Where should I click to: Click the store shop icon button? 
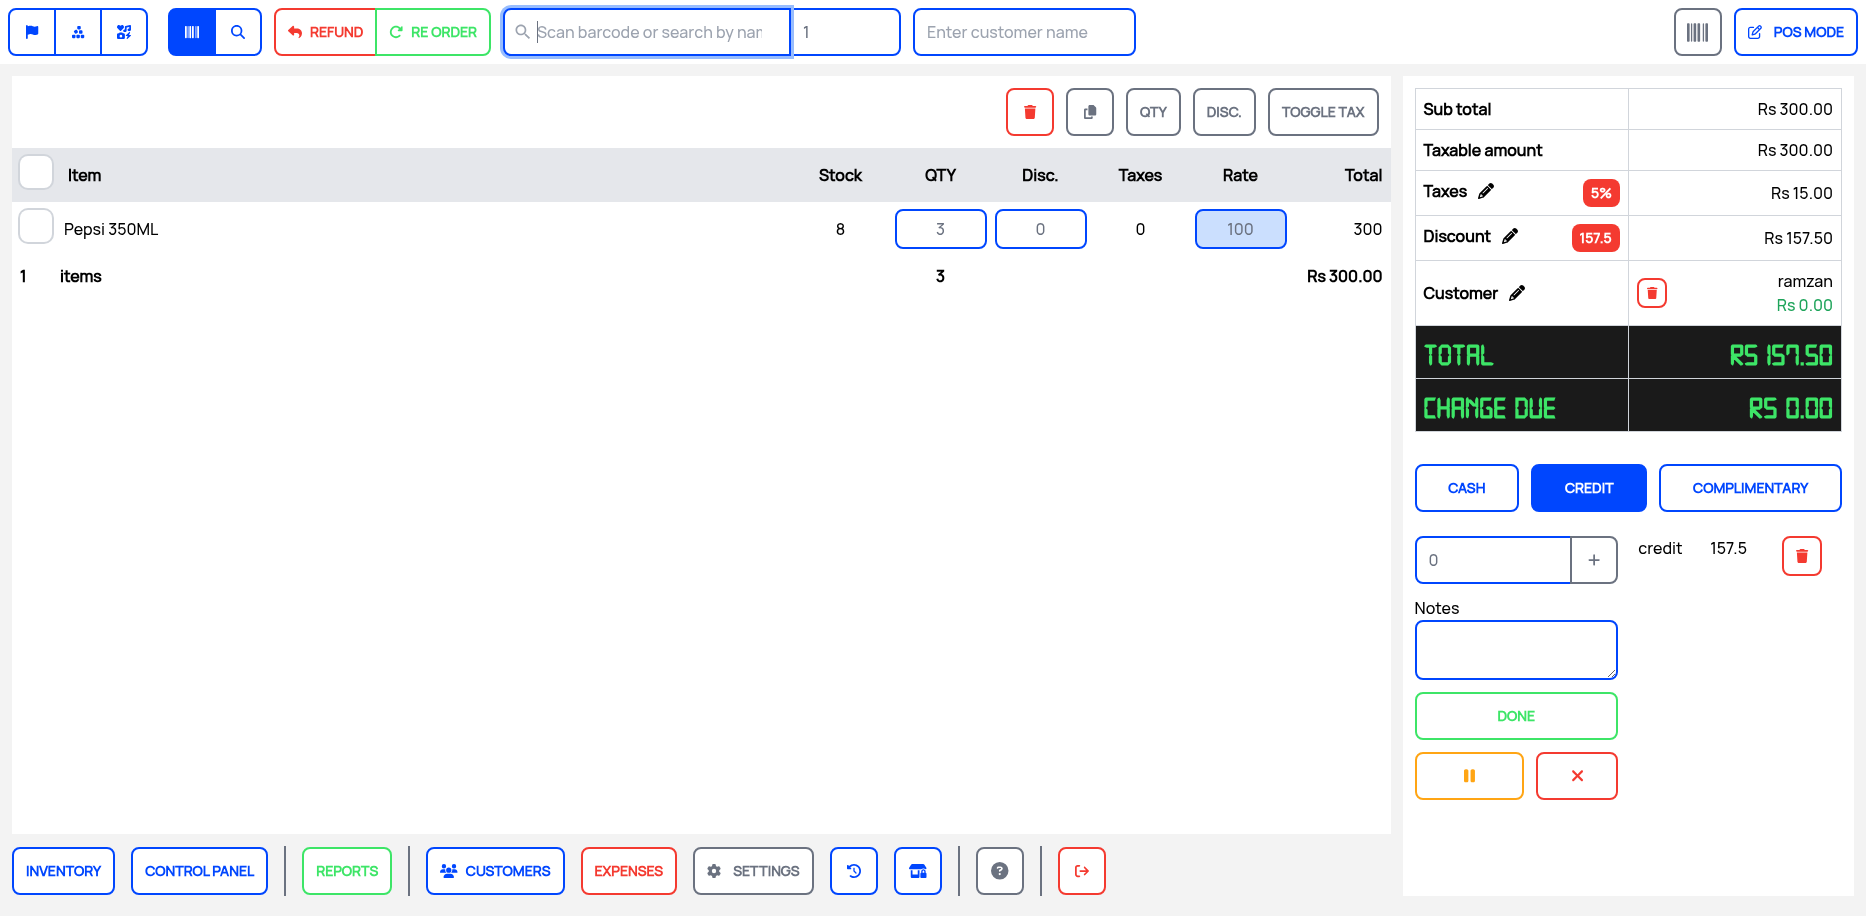[x=918, y=871]
